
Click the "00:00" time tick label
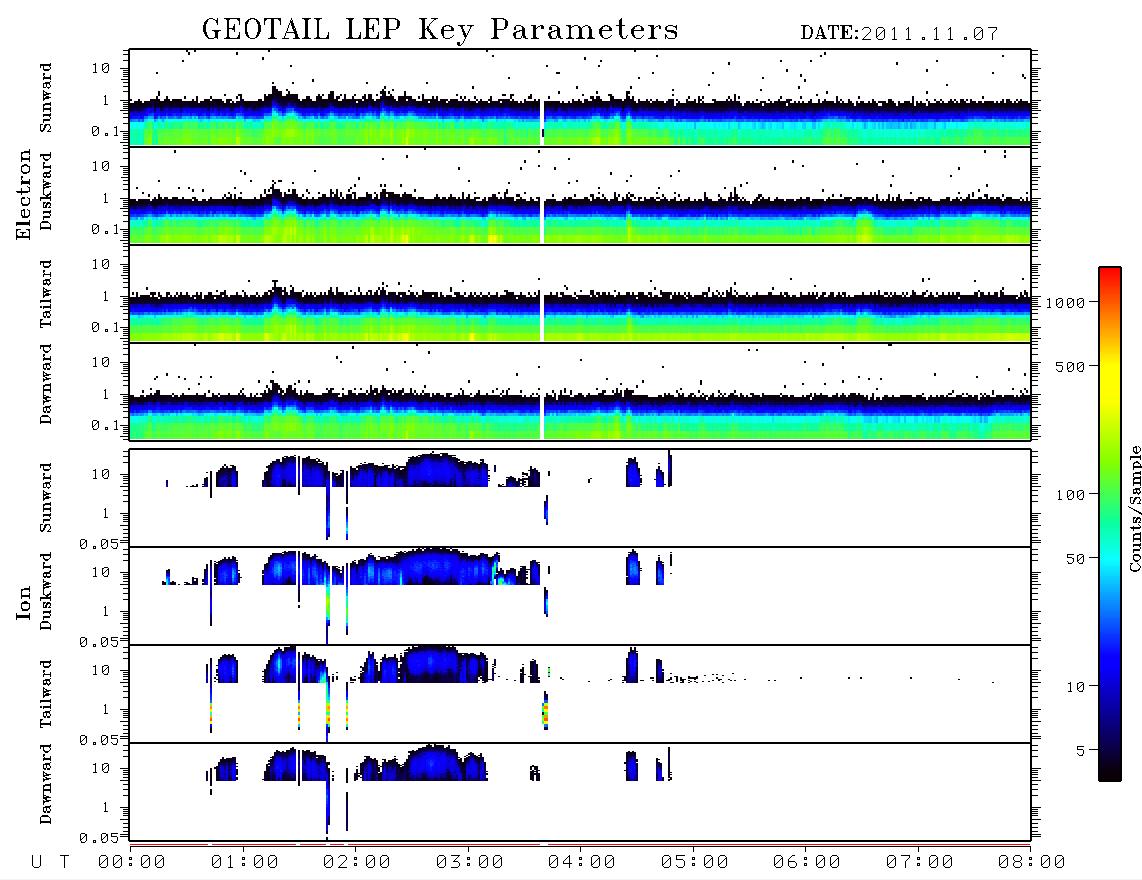(132, 862)
